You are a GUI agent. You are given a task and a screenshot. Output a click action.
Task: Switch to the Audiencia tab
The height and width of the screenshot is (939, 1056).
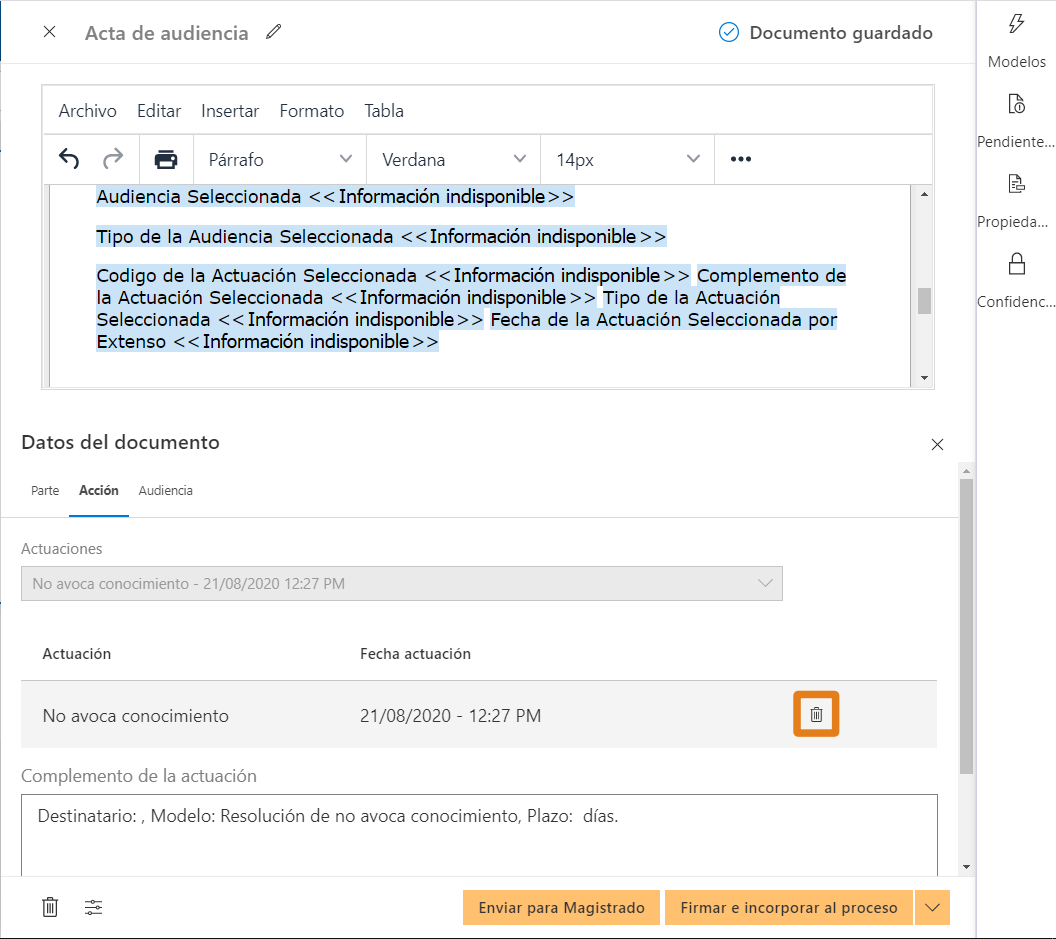pos(166,490)
